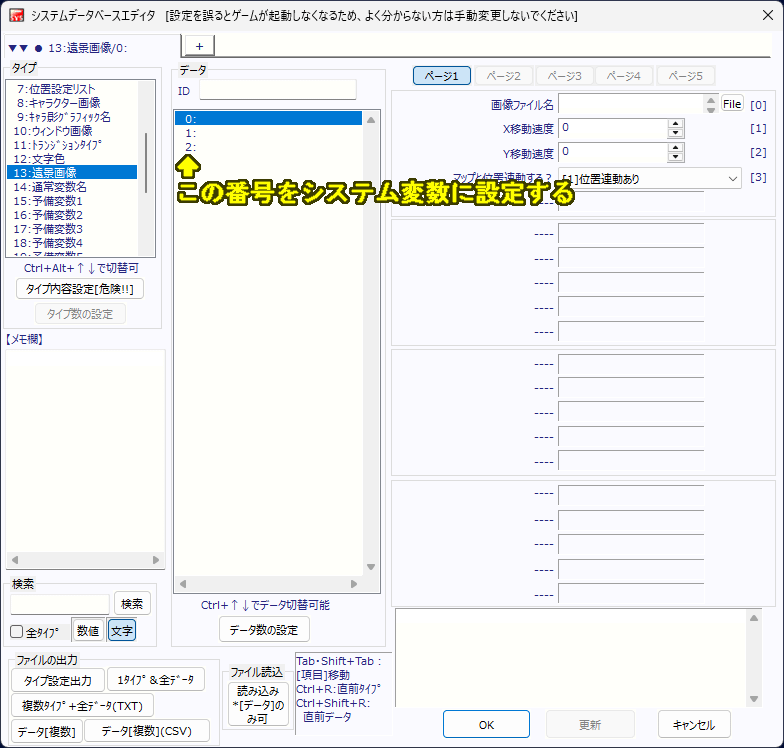Click Y移動速度 spinner down arrow

point(675,158)
